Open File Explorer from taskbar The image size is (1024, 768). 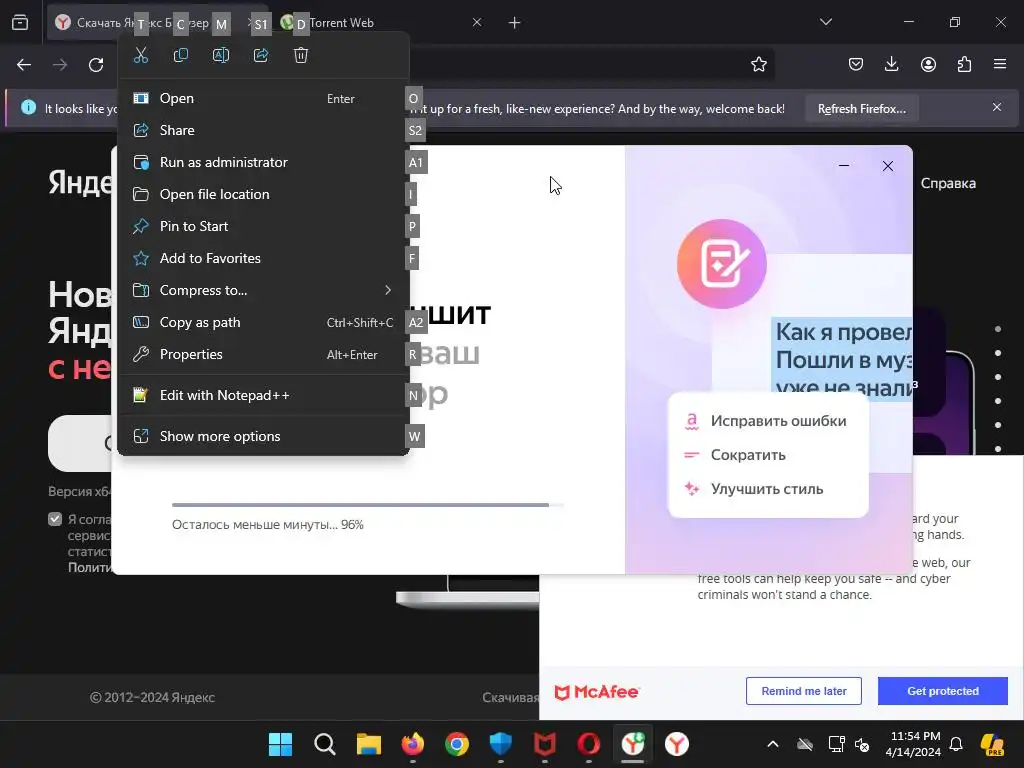coord(369,744)
